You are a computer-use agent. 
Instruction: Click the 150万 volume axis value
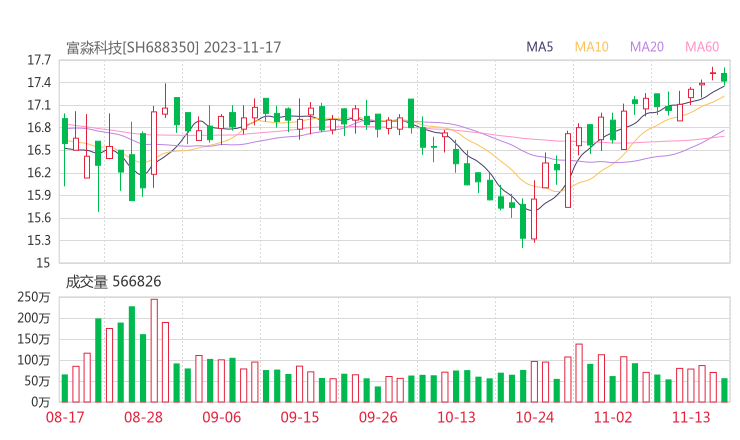point(34,339)
